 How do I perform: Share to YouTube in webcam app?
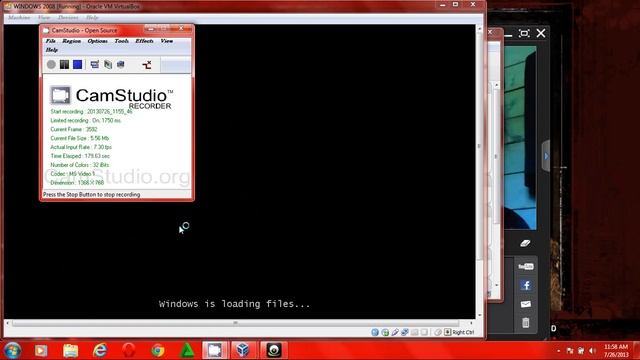point(526,267)
